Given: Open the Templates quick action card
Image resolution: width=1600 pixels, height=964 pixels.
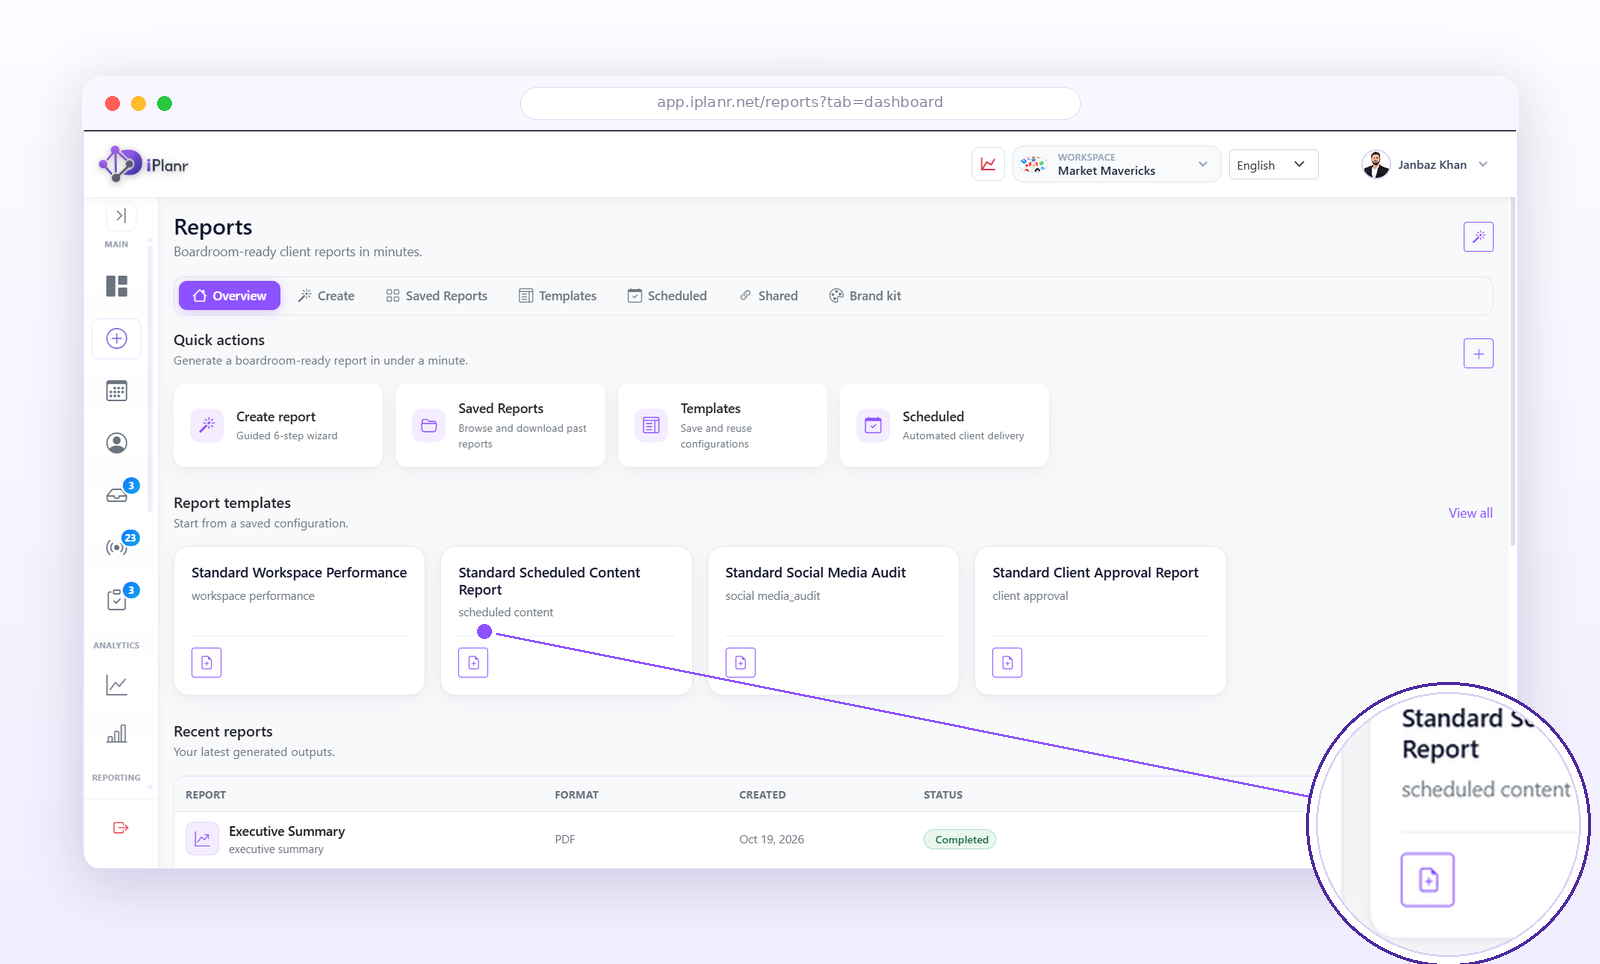Looking at the screenshot, I should [722, 425].
